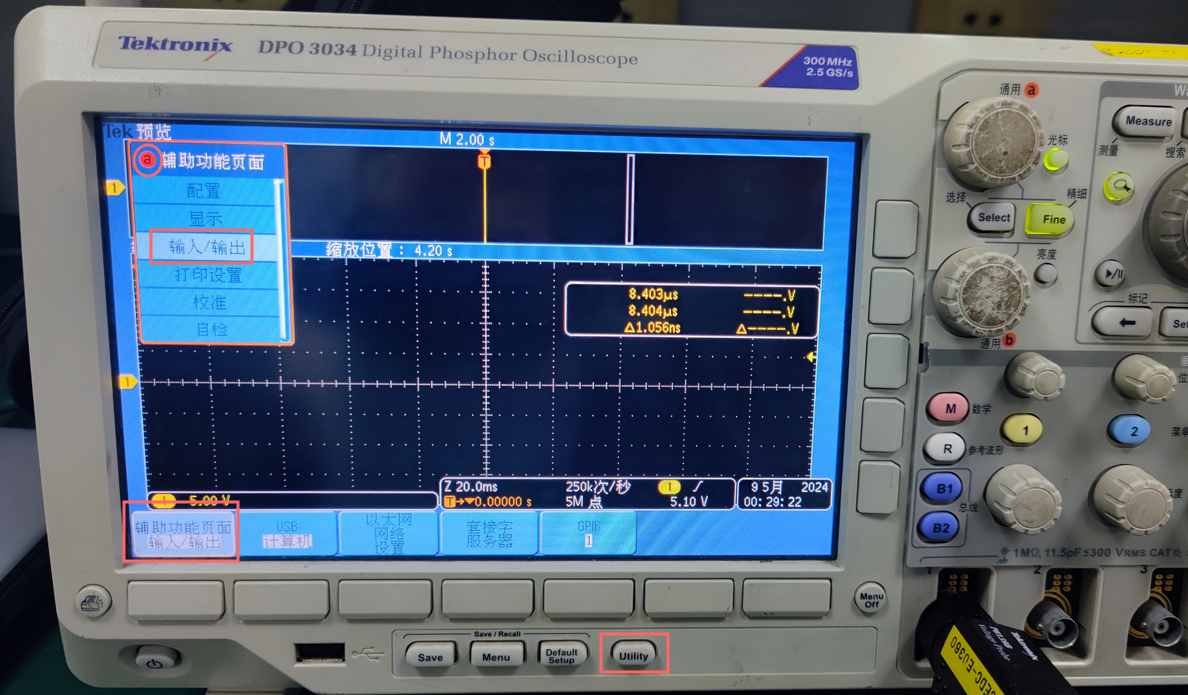Tap the printer hardcopy button
This screenshot has width=1188, height=695.
pos(93,603)
